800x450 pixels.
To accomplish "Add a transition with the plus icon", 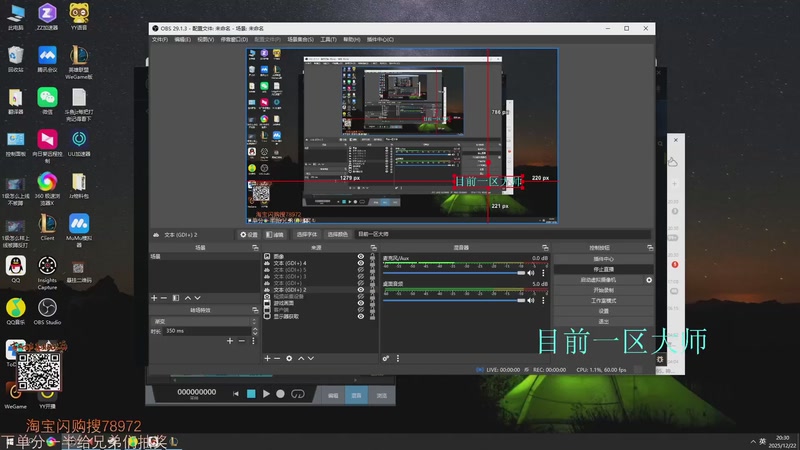I will click(x=230, y=341).
